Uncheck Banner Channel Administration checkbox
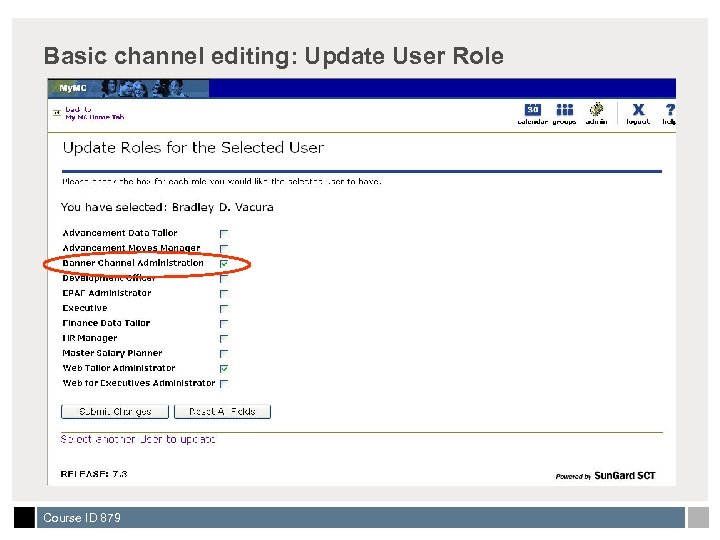The height and width of the screenshot is (540, 720). click(224, 264)
